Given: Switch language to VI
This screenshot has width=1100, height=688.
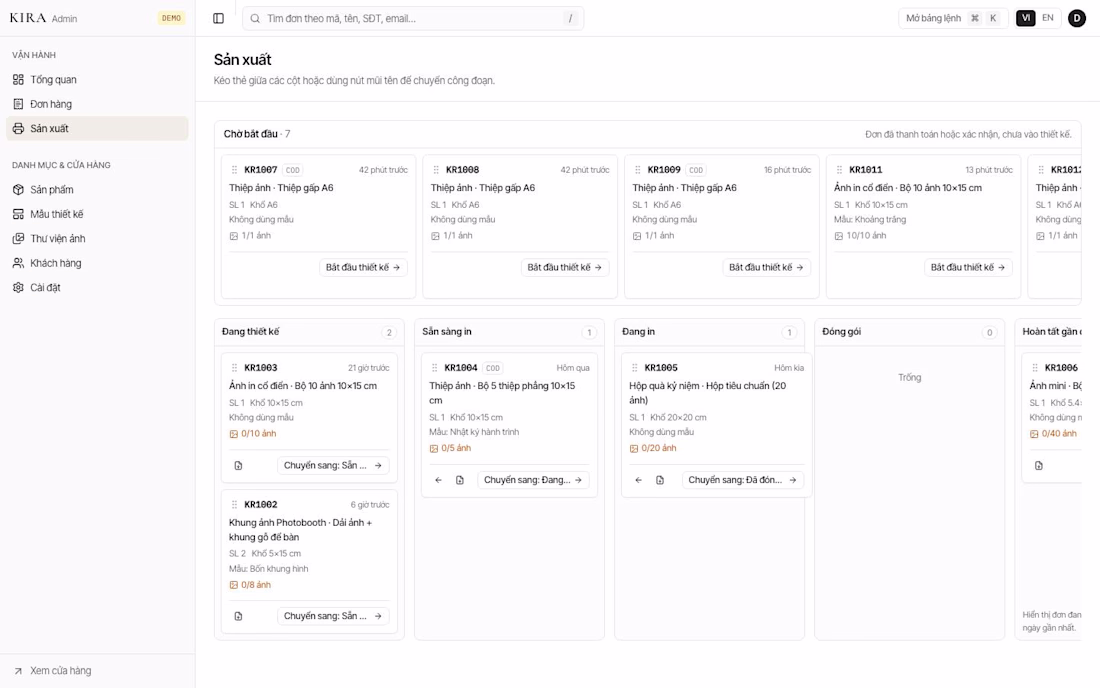Looking at the screenshot, I should point(1026,18).
